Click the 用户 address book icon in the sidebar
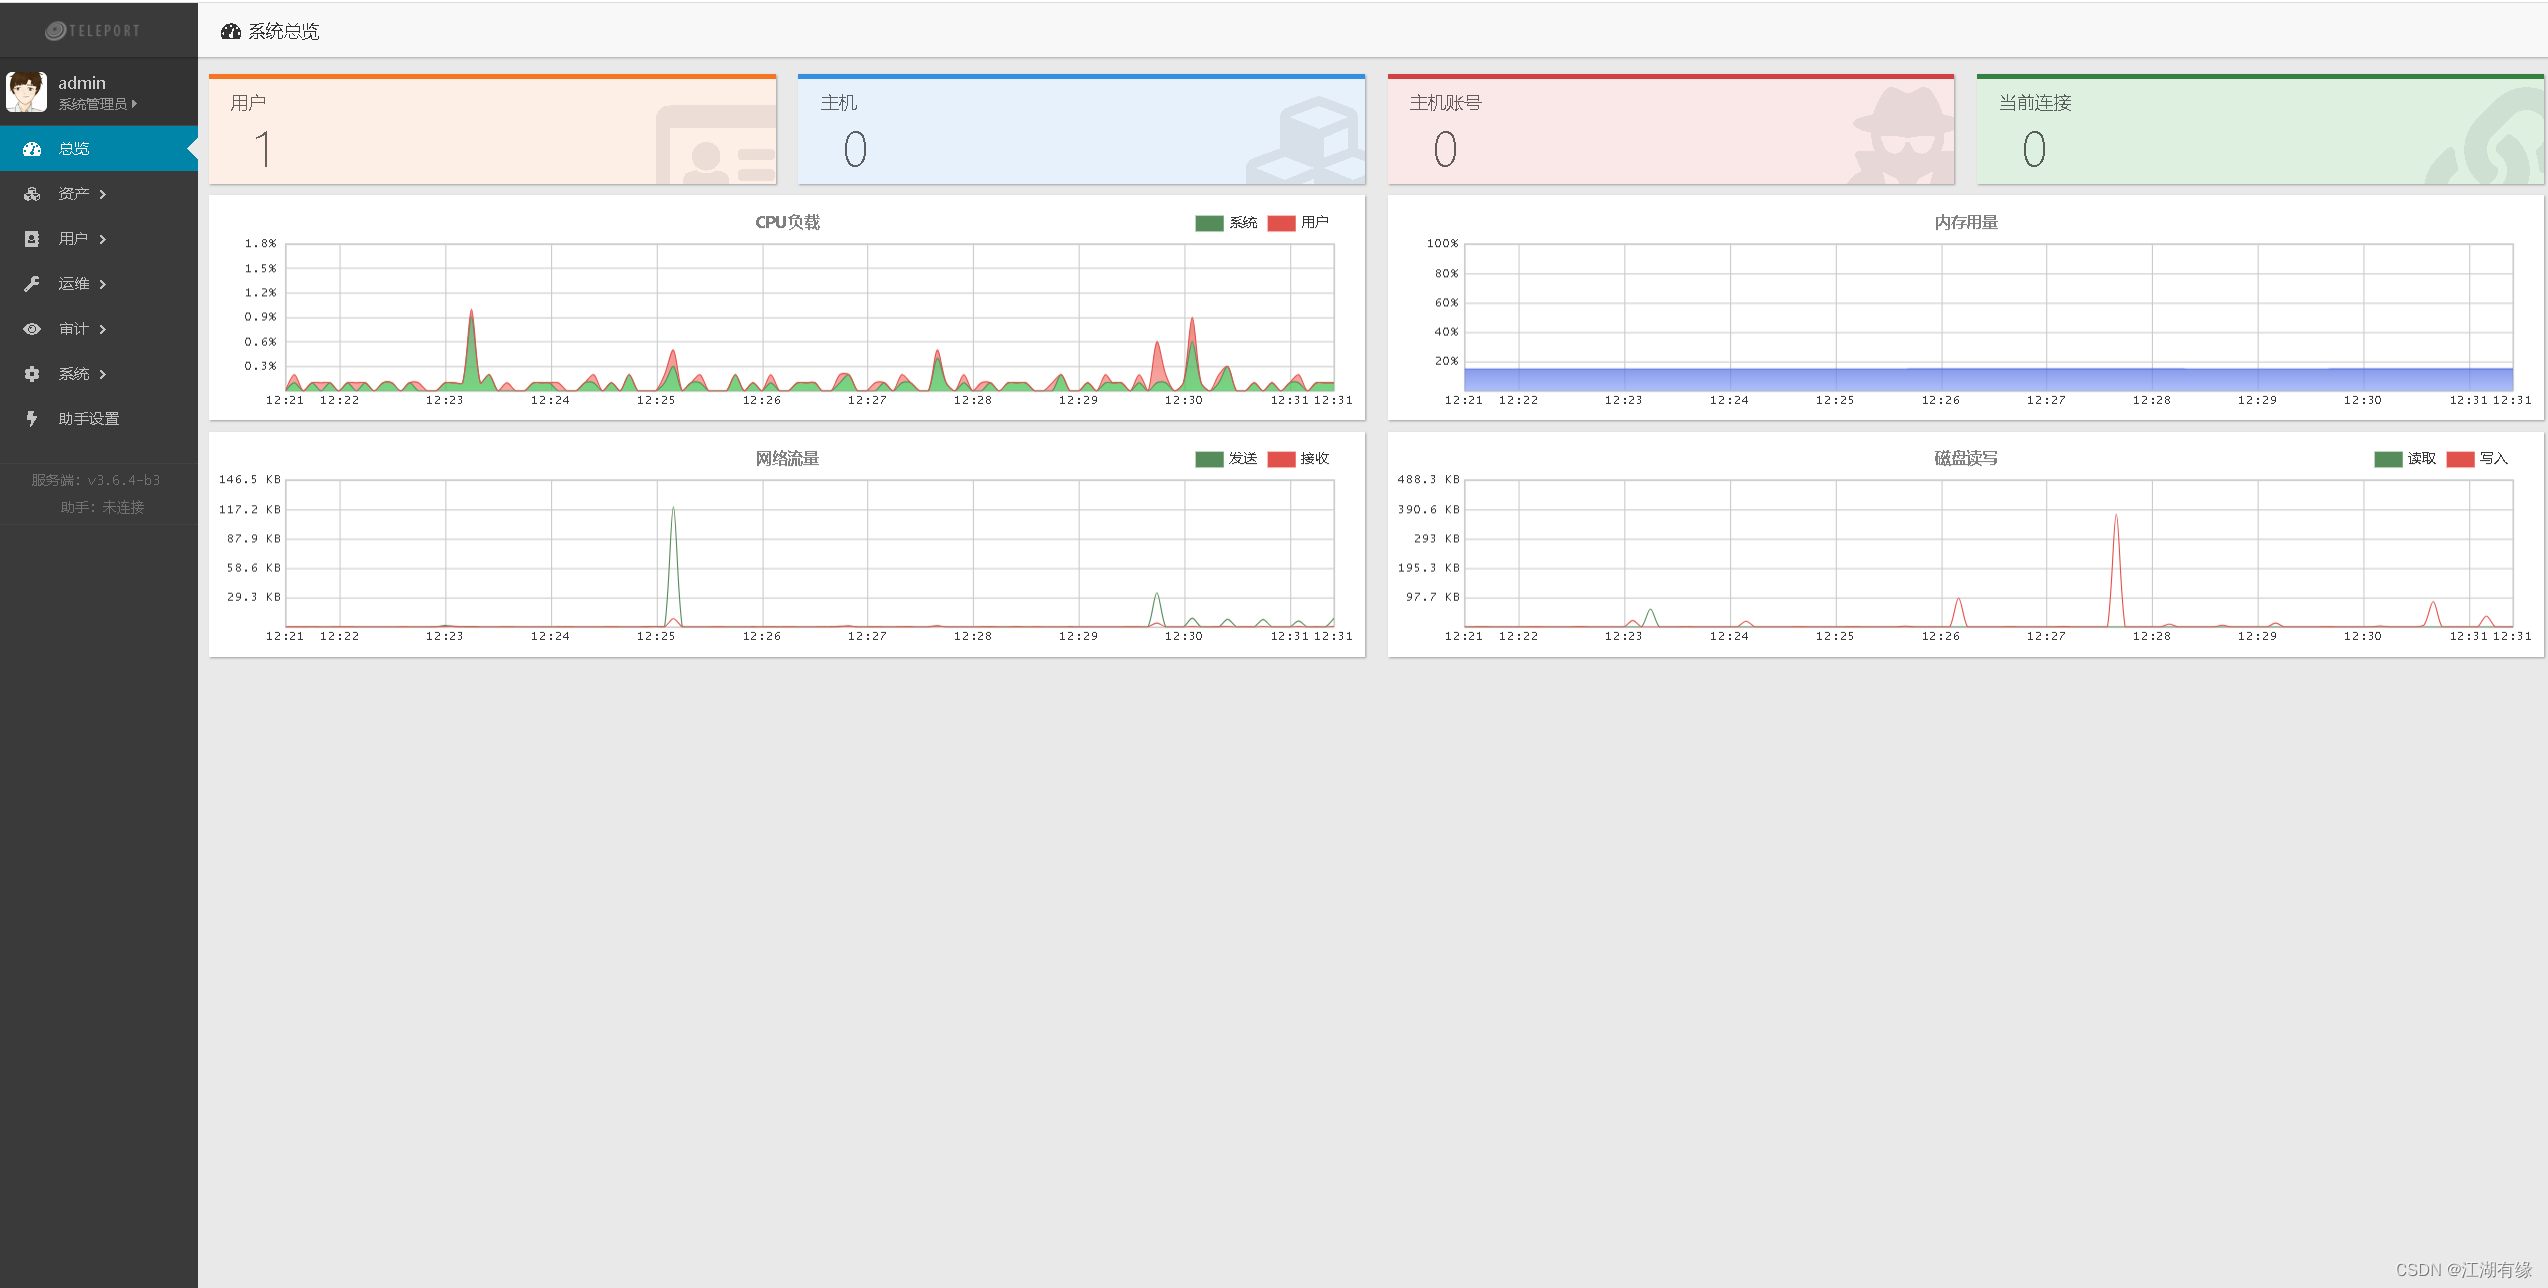Image resolution: width=2548 pixels, height=1288 pixels. (x=32, y=239)
